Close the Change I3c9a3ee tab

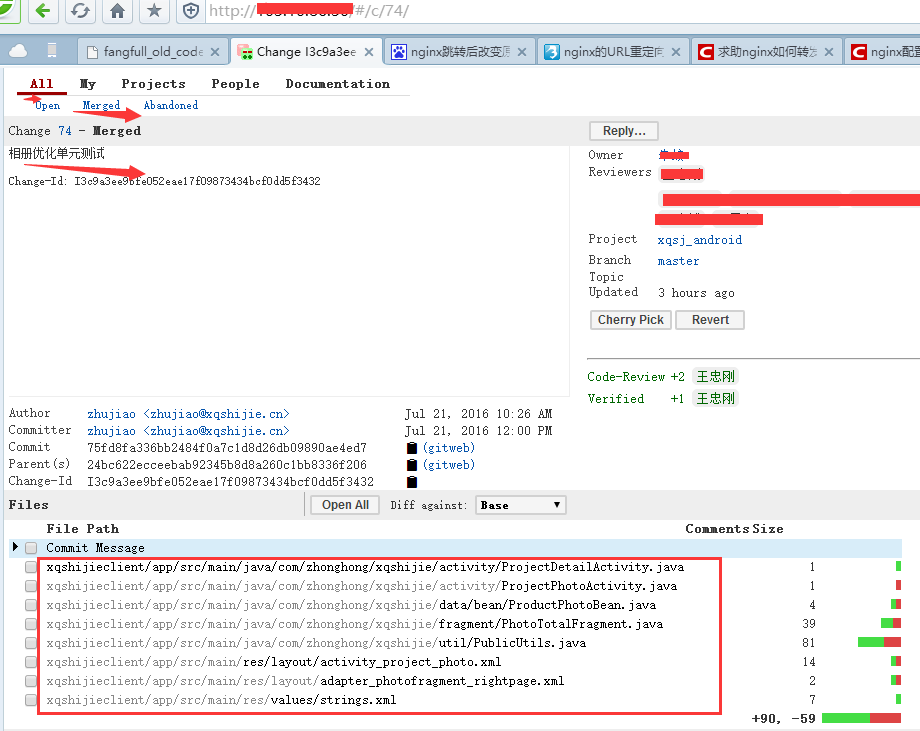[368, 52]
